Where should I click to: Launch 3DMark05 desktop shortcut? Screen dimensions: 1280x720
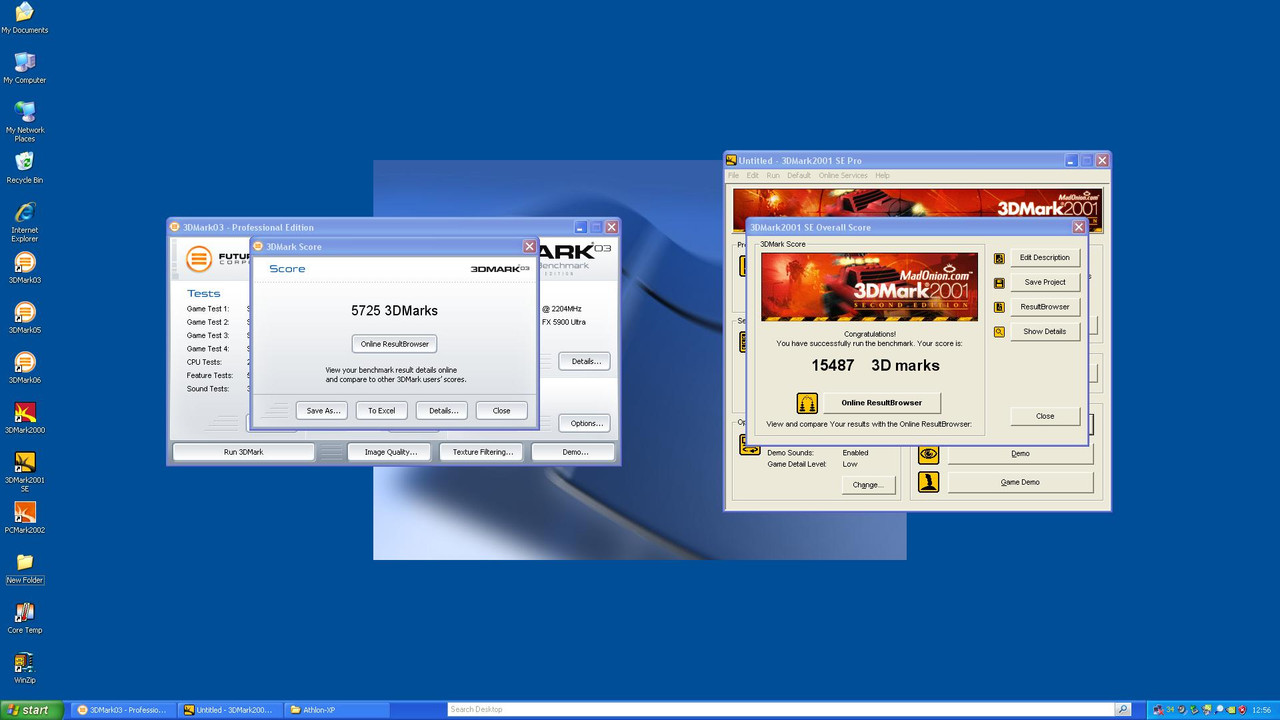24,317
